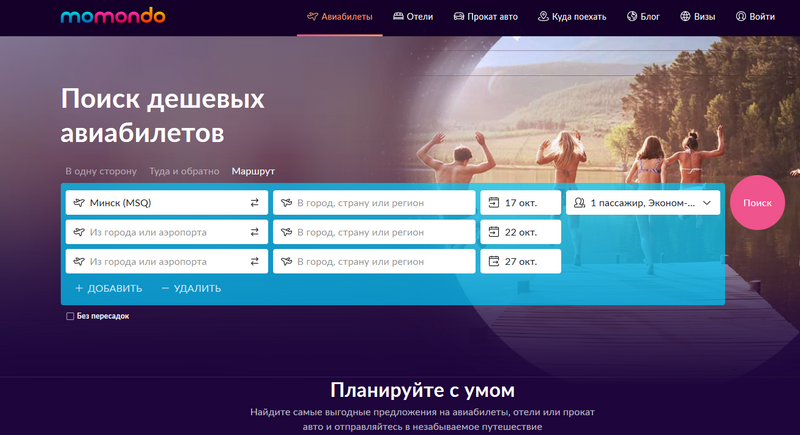The width and height of the screenshot is (800, 435).
Task: Click the takeoff icon in second origin field
Action: point(79,232)
